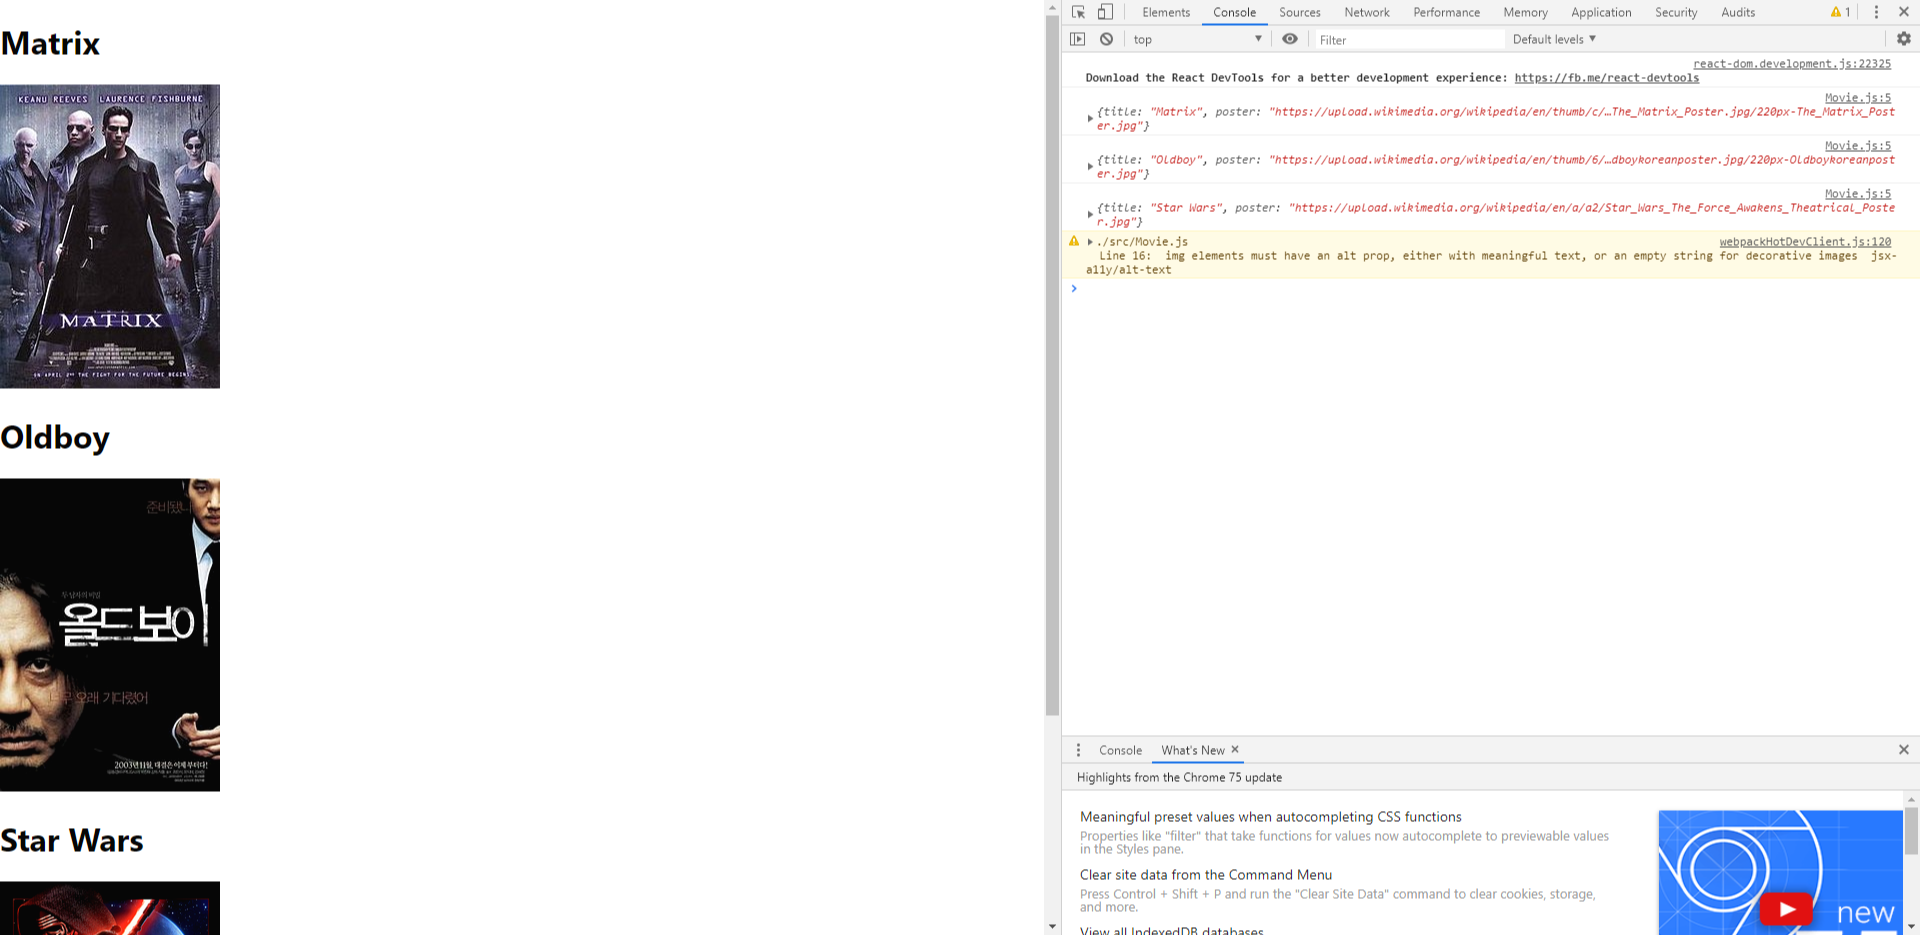Toggle the device toolbar icon

pyautogui.click(x=1105, y=12)
